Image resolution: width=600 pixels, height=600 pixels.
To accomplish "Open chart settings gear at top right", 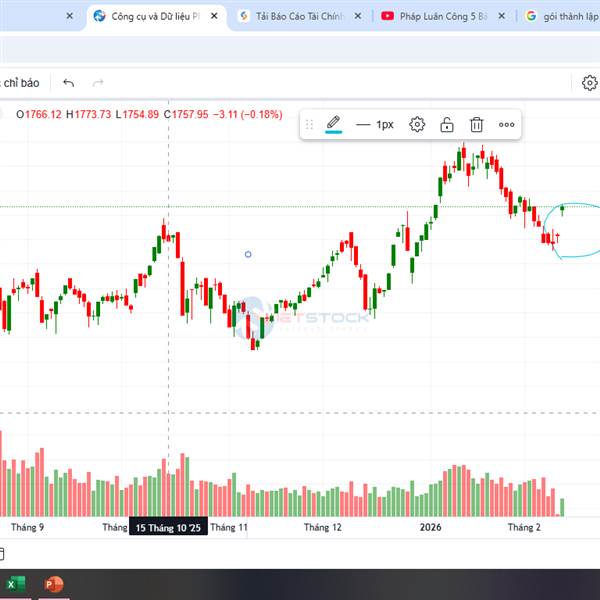I will [590, 83].
